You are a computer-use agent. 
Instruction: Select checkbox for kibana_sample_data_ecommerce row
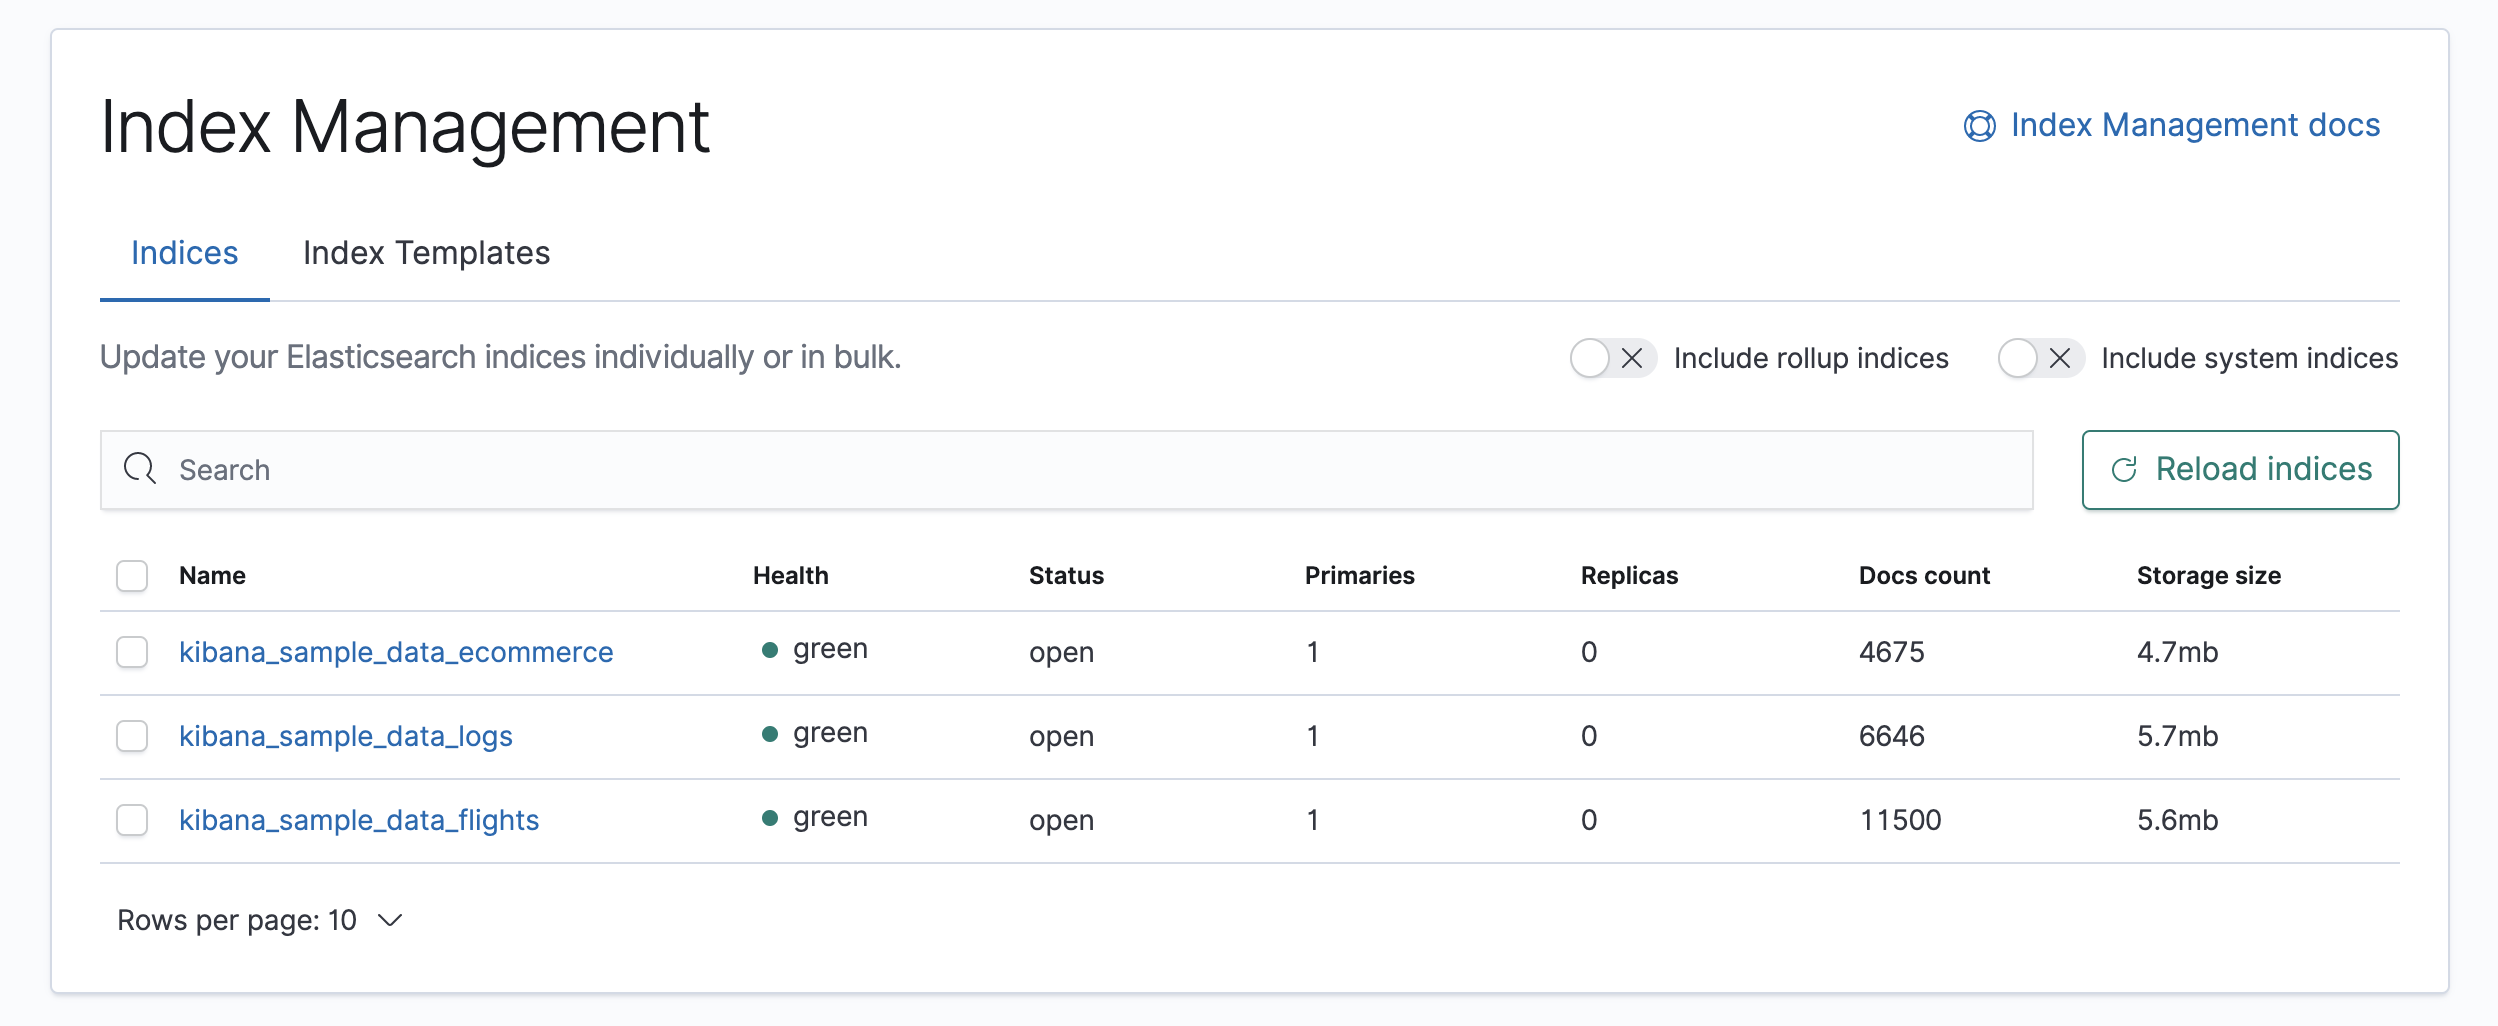pyautogui.click(x=132, y=652)
